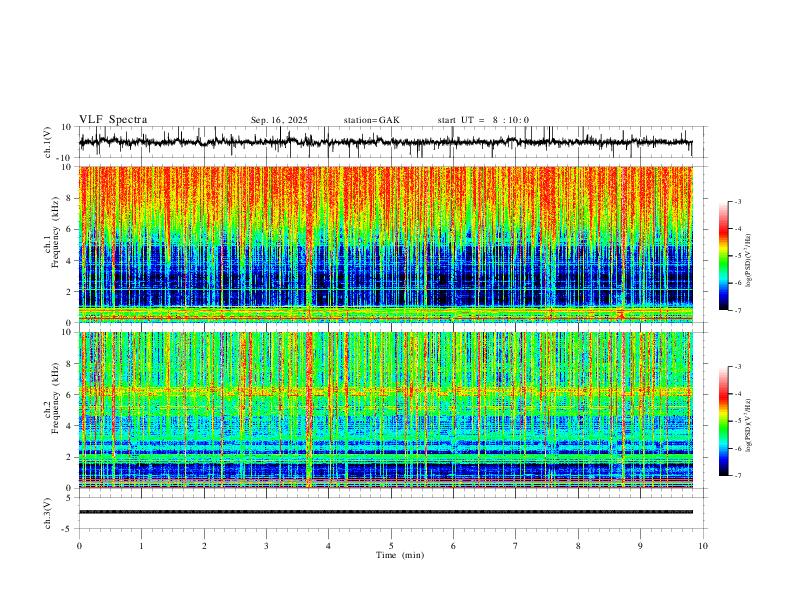792x612 pixels.
Task: Click the time-axis tick label "3"
Action: [266, 546]
